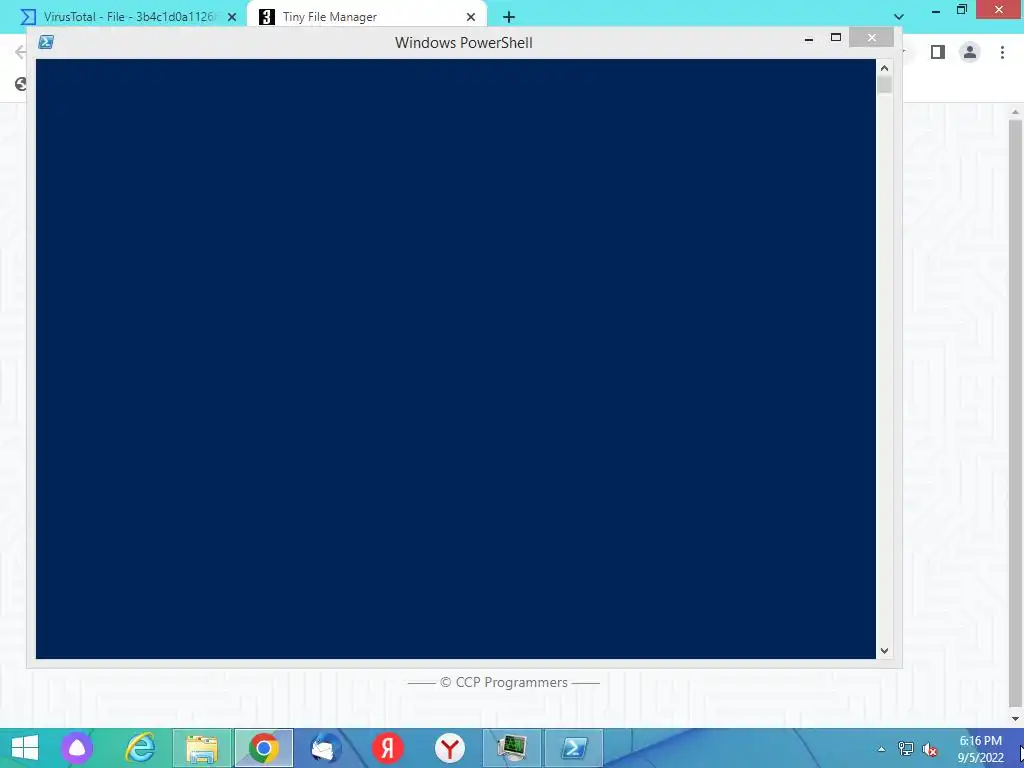Switch to the VirusTotal File tab
The height and width of the screenshot is (768, 1024).
[x=128, y=17]
